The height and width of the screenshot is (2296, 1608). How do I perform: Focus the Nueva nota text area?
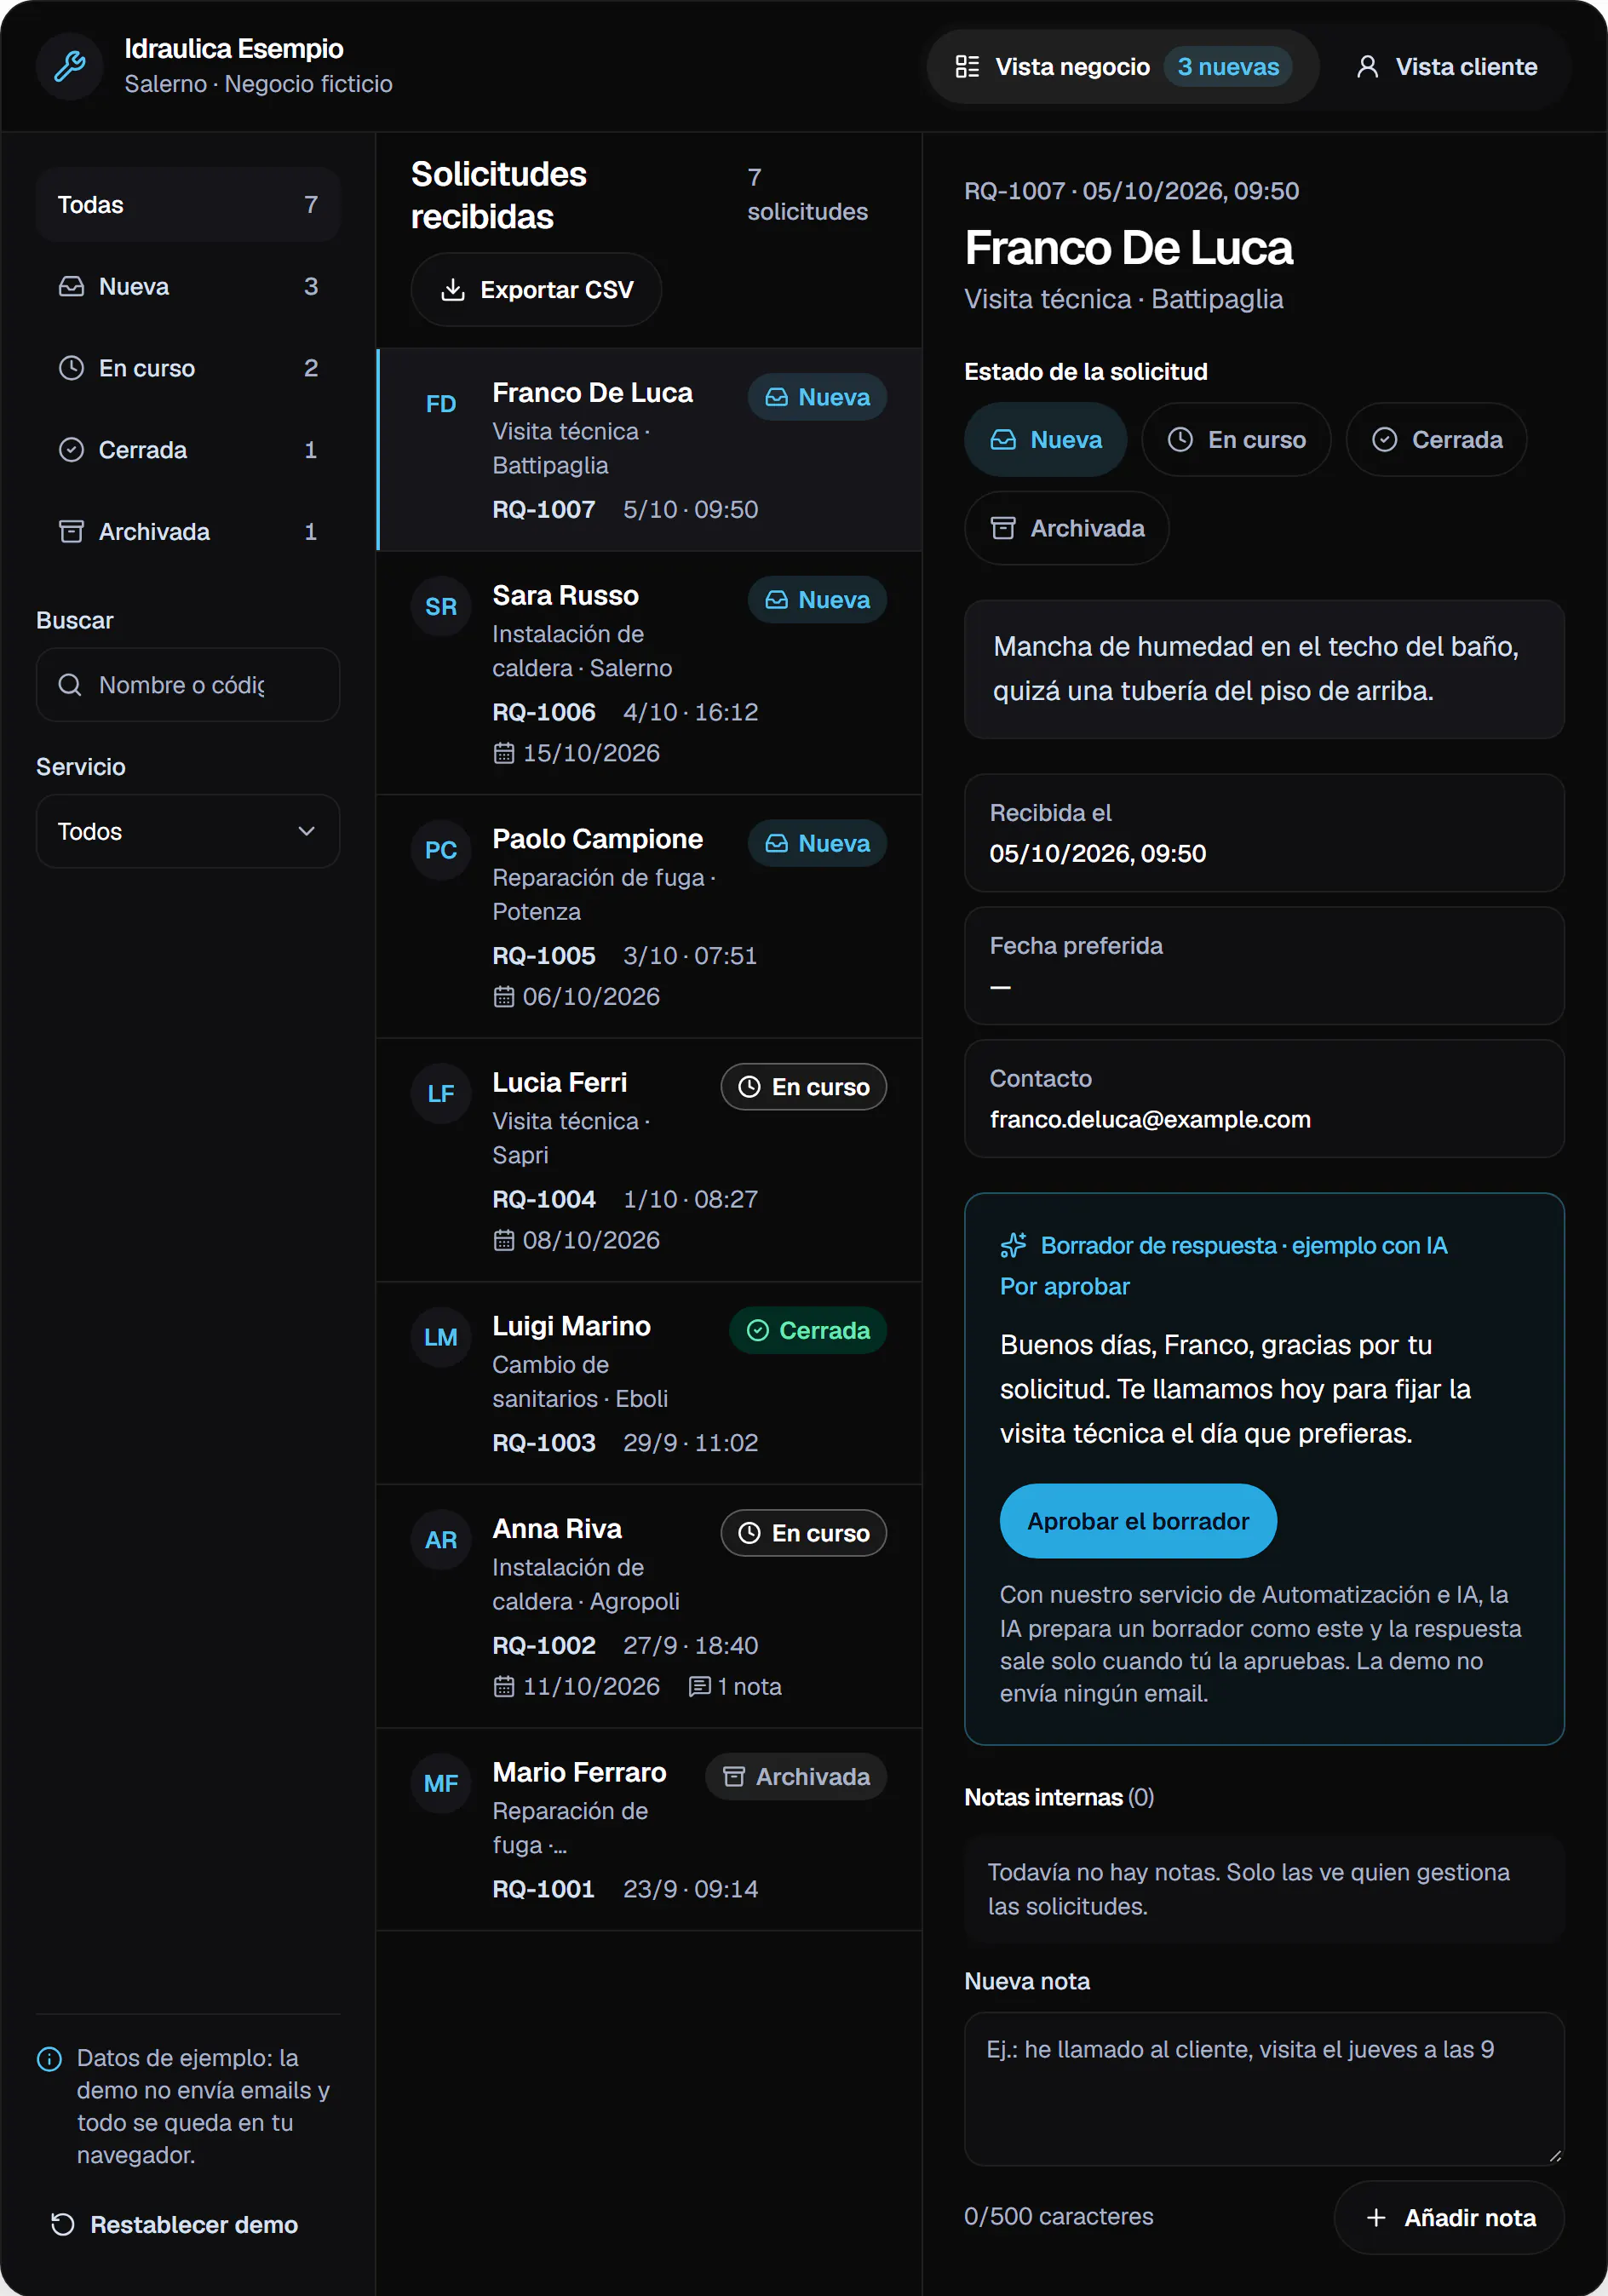tap(1264, 2089)
